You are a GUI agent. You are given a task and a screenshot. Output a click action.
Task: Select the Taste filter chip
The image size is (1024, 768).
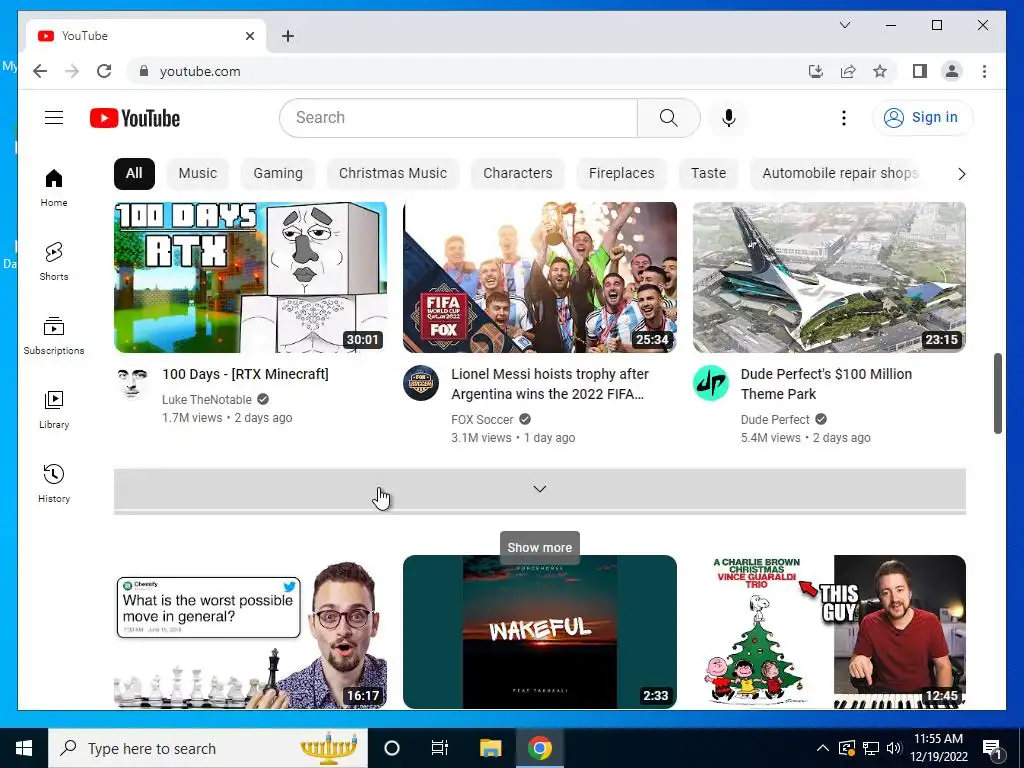pyautogui.click(x=708, y=173)
